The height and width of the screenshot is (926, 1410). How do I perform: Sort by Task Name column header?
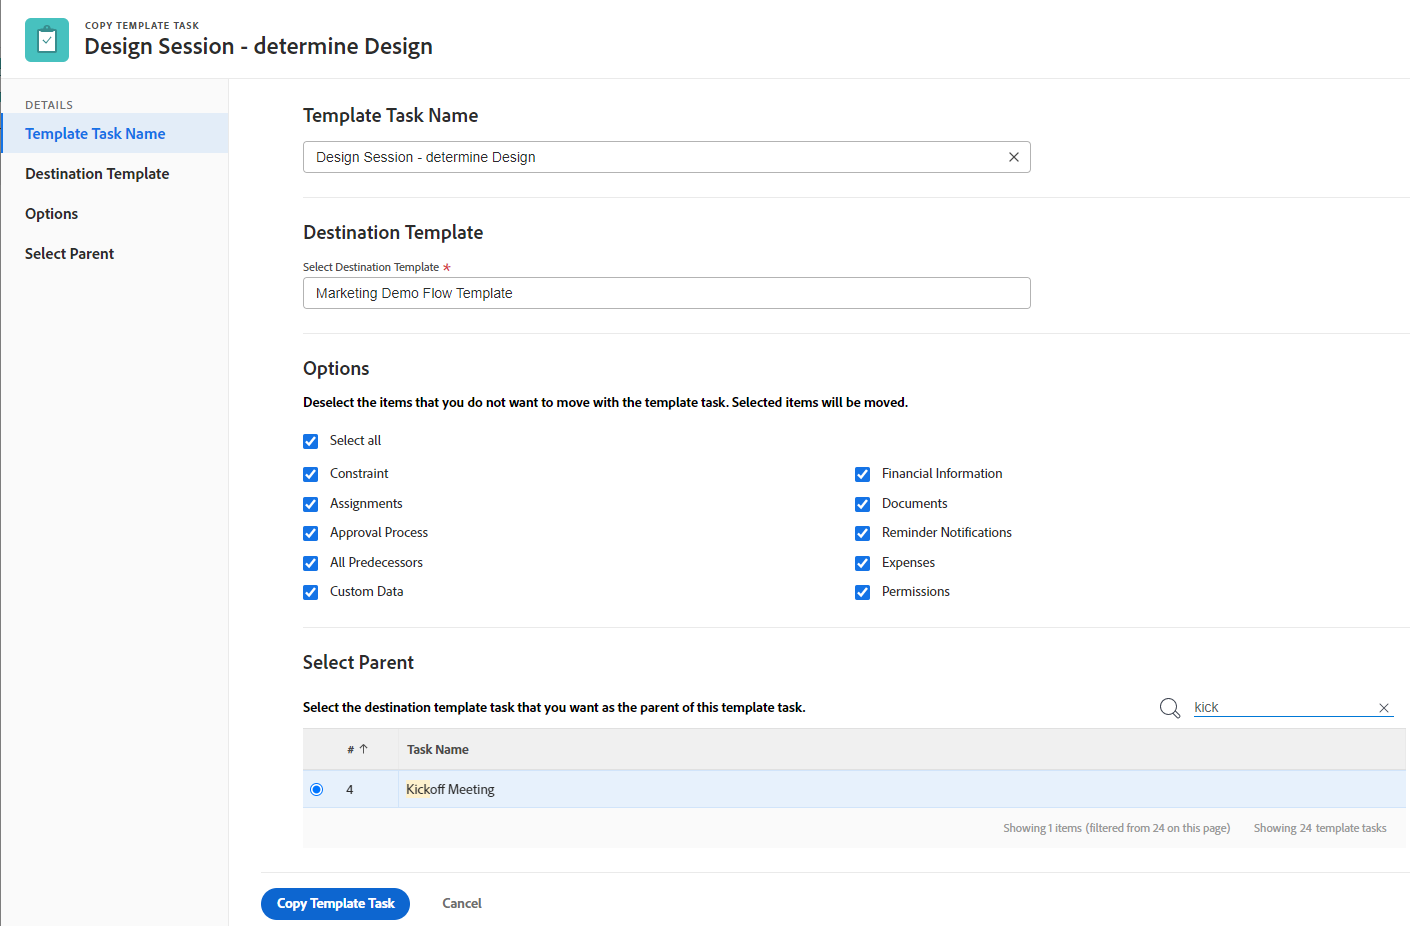coord(438,749)
